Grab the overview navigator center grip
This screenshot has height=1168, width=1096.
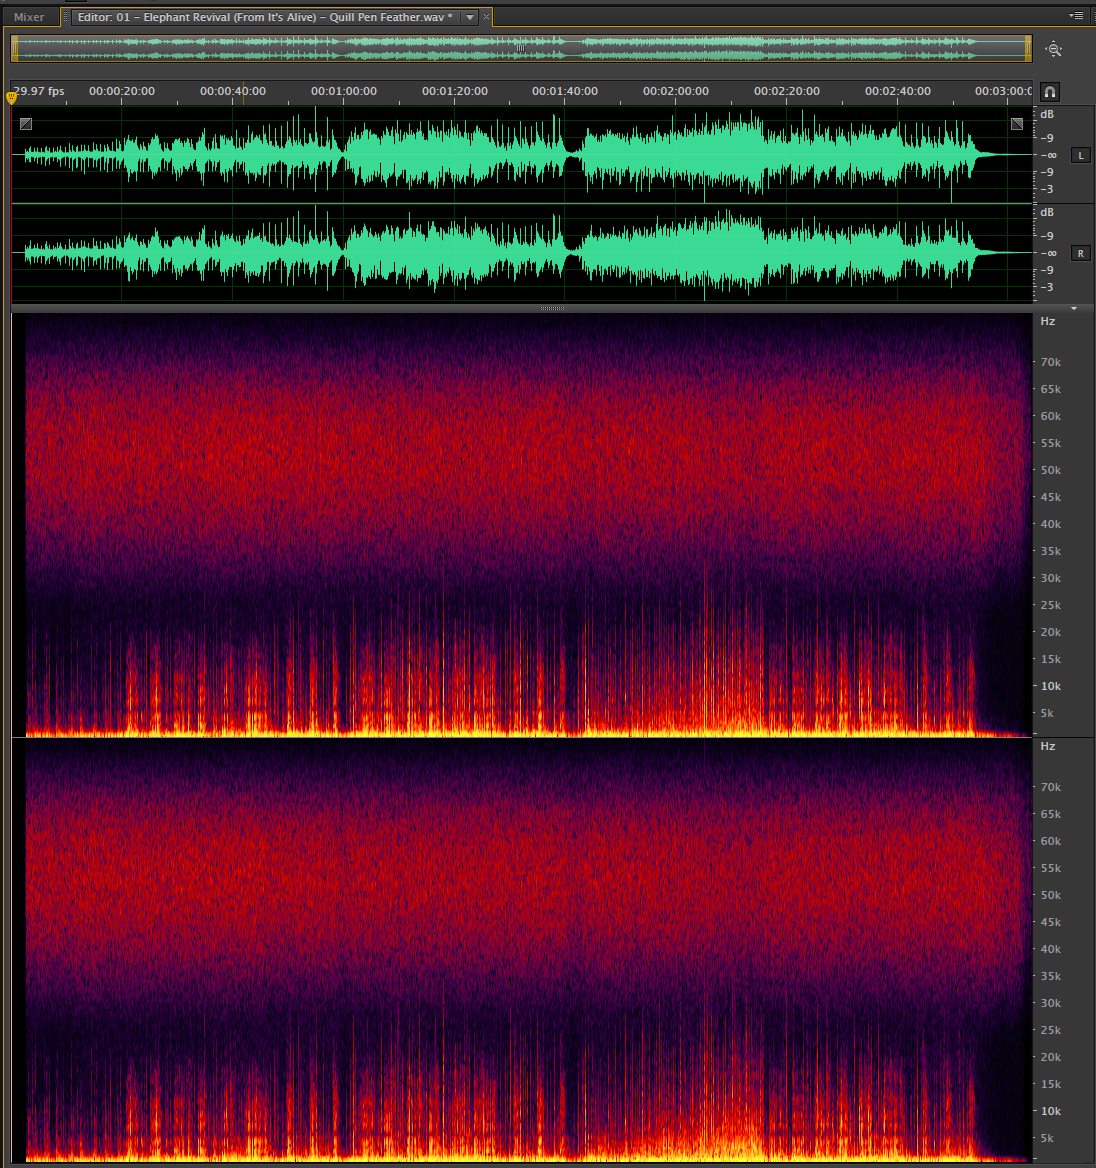click(x=520, y=48)
